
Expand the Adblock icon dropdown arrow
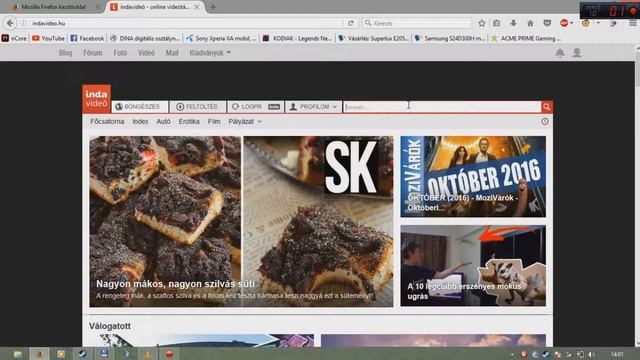[x=571, y=23]
